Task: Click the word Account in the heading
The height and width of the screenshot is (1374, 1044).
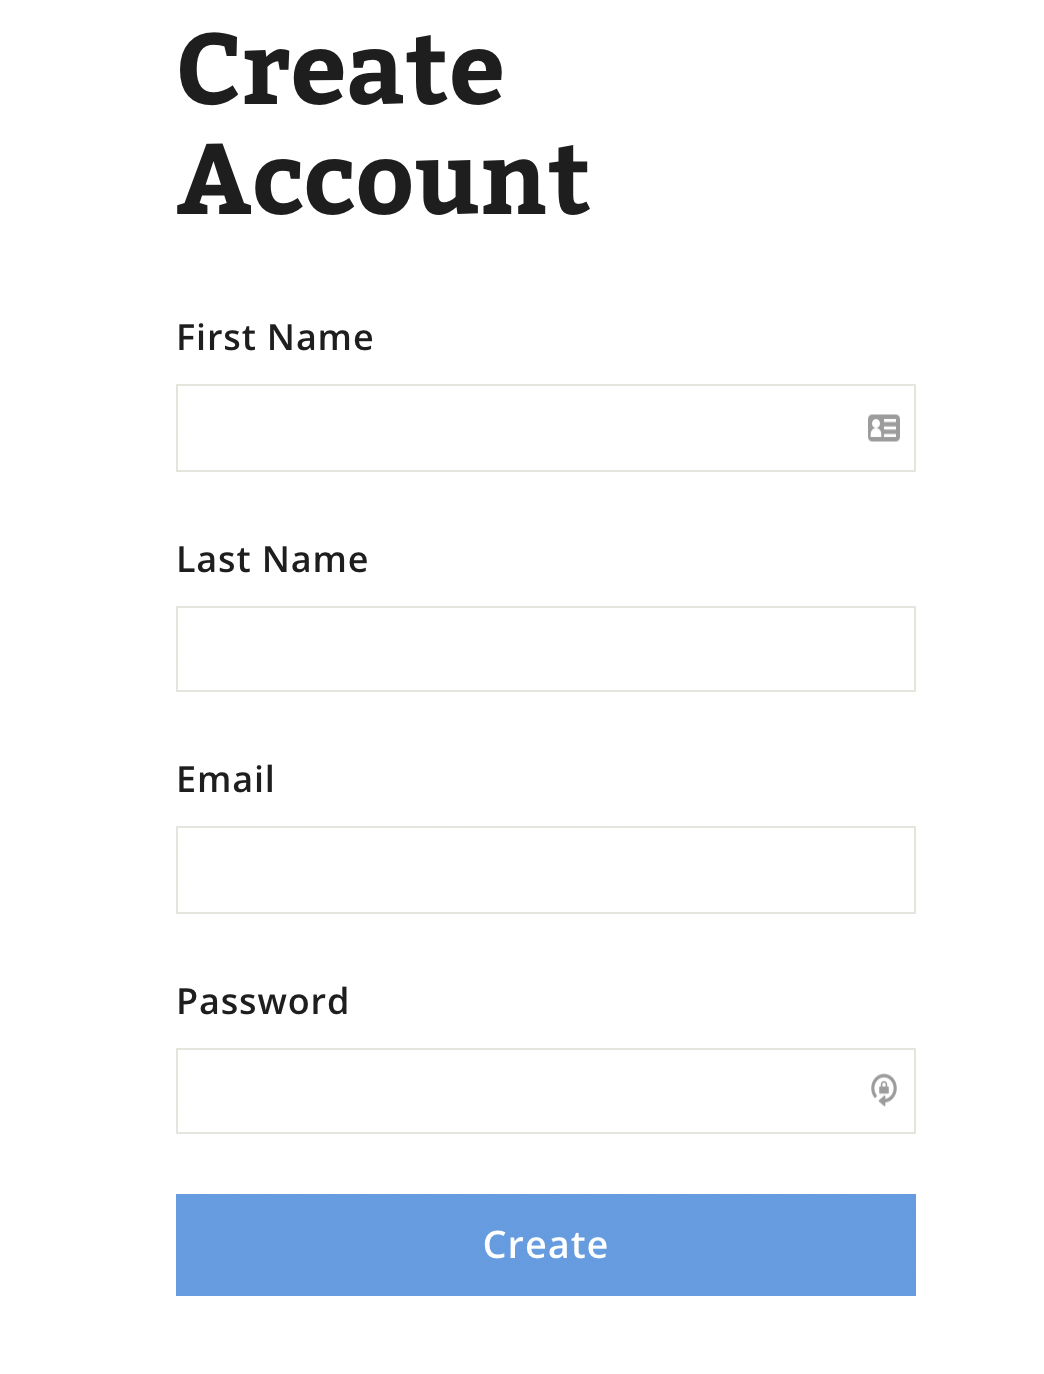Action: tap(383, 180)
